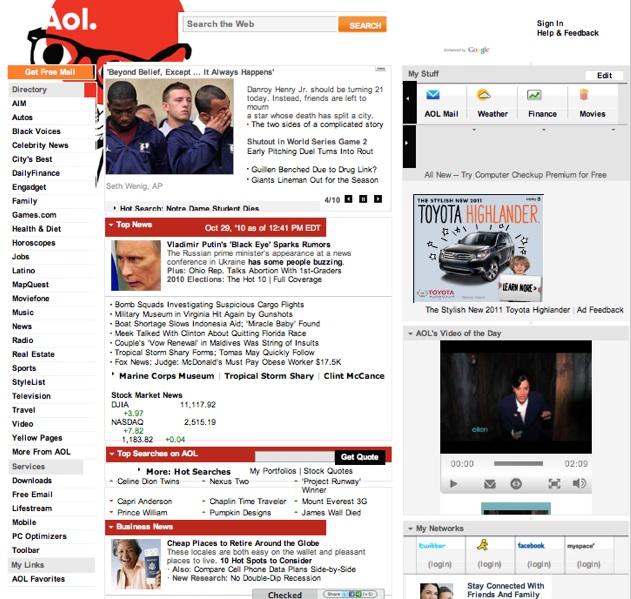The width and height of the screenshot is (631, 599).
Task: Click Edit in My Stuff panel
Action: [604, 75]
